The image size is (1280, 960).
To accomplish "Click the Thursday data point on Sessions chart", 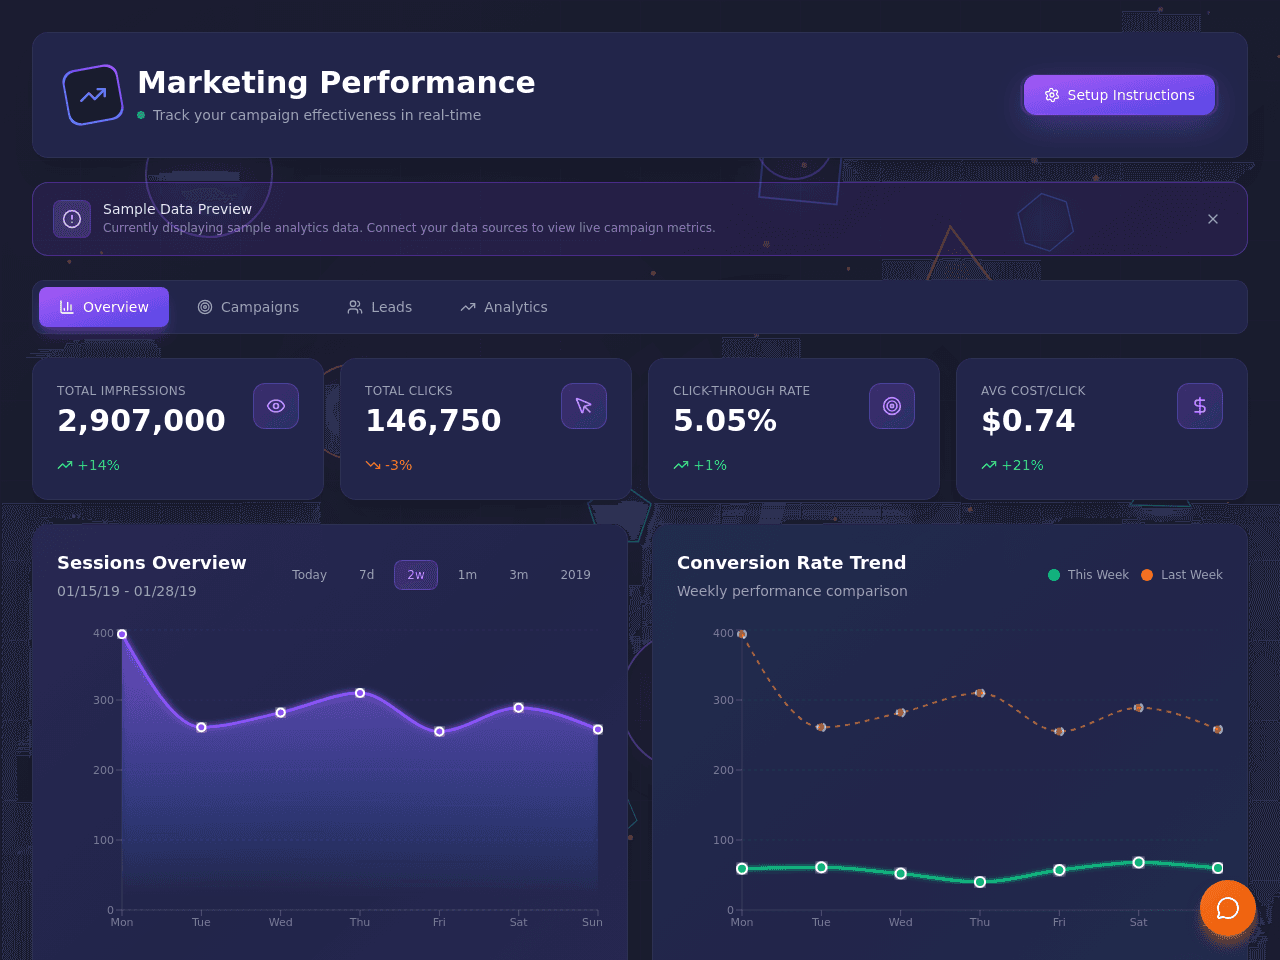I will pos(360,693).
